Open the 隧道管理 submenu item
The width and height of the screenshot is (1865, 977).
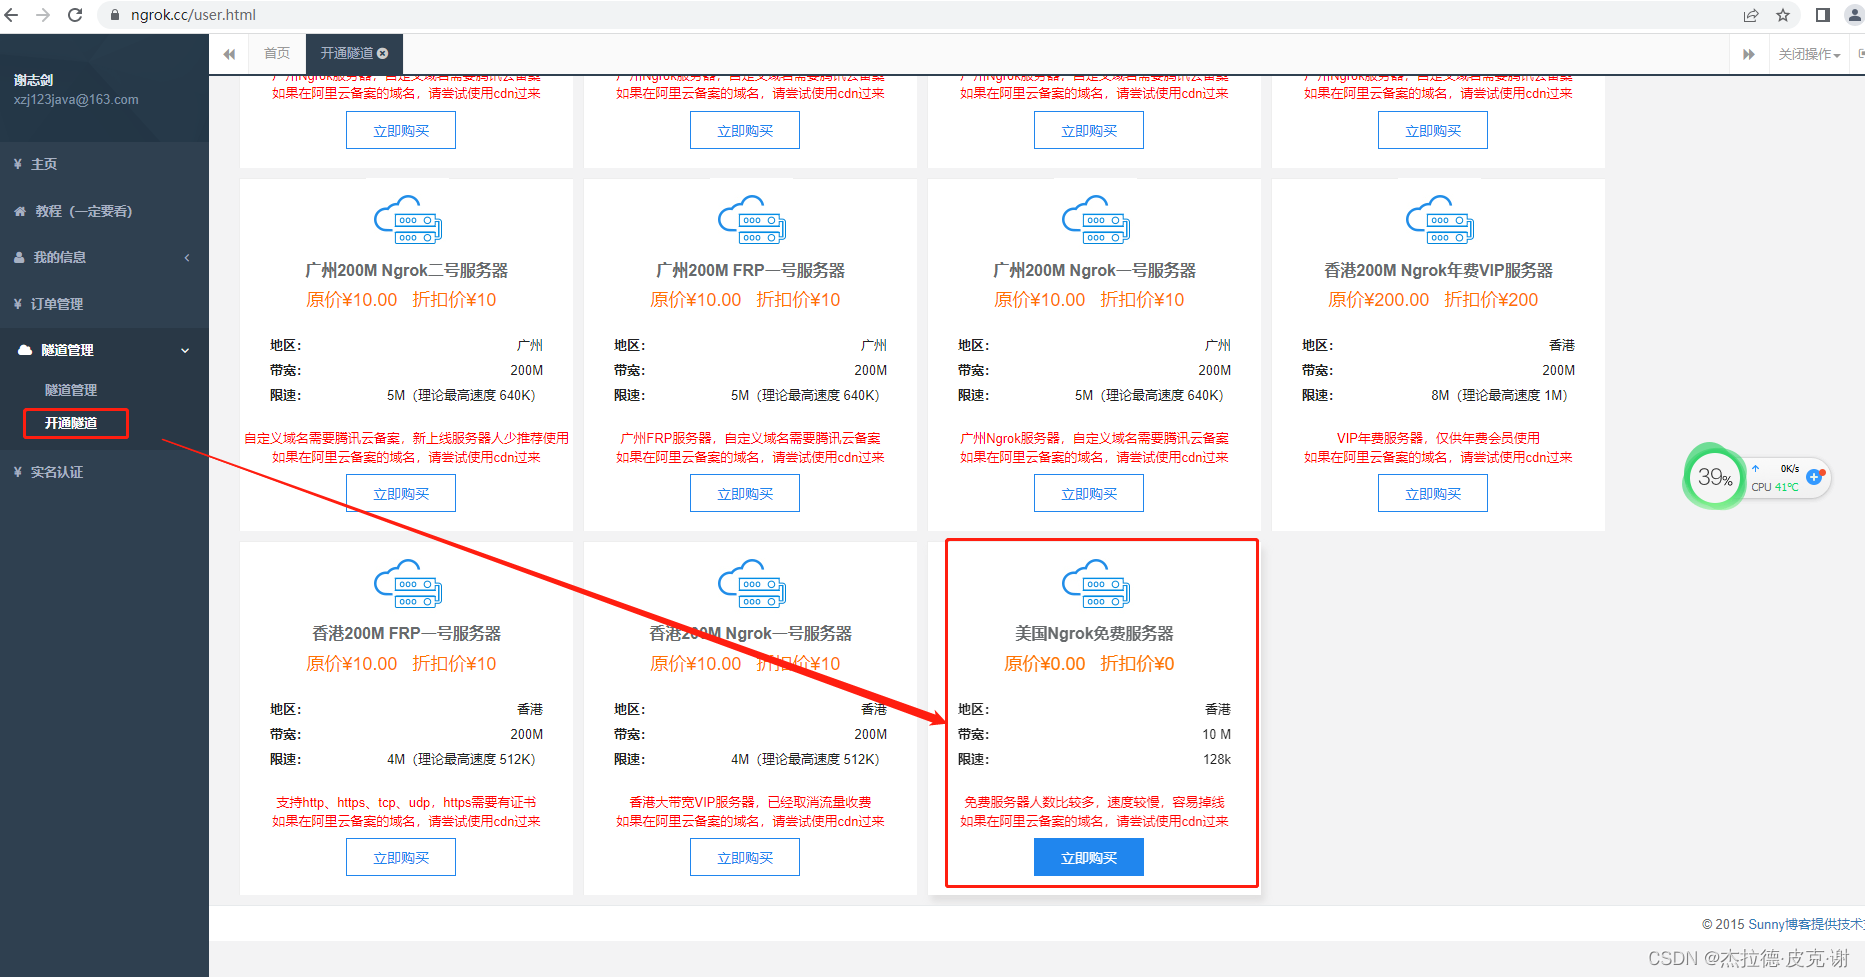[71, 390]
